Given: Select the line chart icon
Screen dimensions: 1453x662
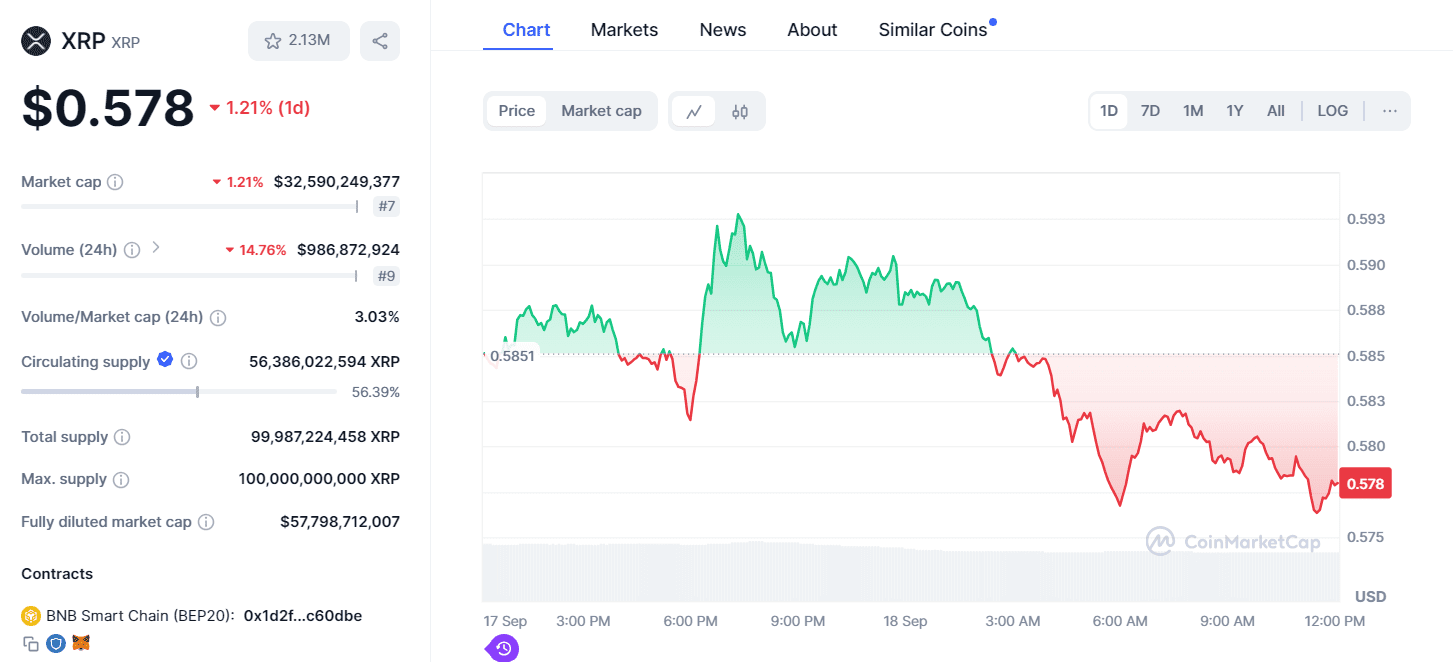Looking at the screenshot, I should [x=695, y=110].
